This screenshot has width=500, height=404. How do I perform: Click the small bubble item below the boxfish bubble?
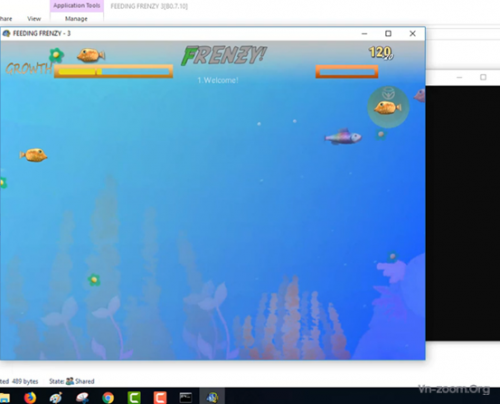click(381, 134)
